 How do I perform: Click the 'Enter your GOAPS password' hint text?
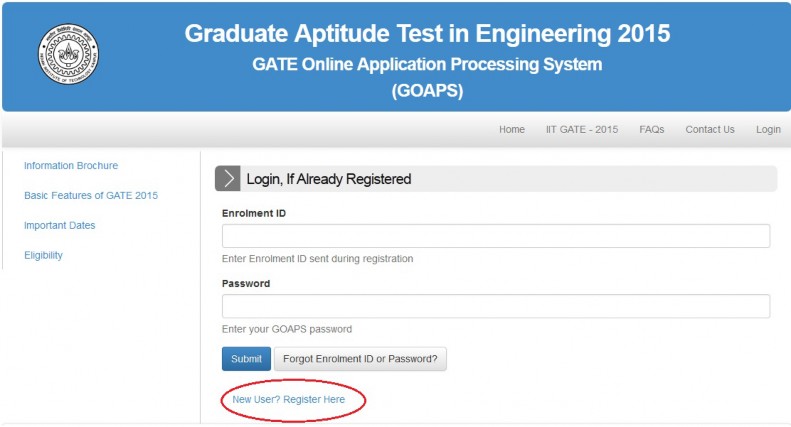[x=287, y=329]
